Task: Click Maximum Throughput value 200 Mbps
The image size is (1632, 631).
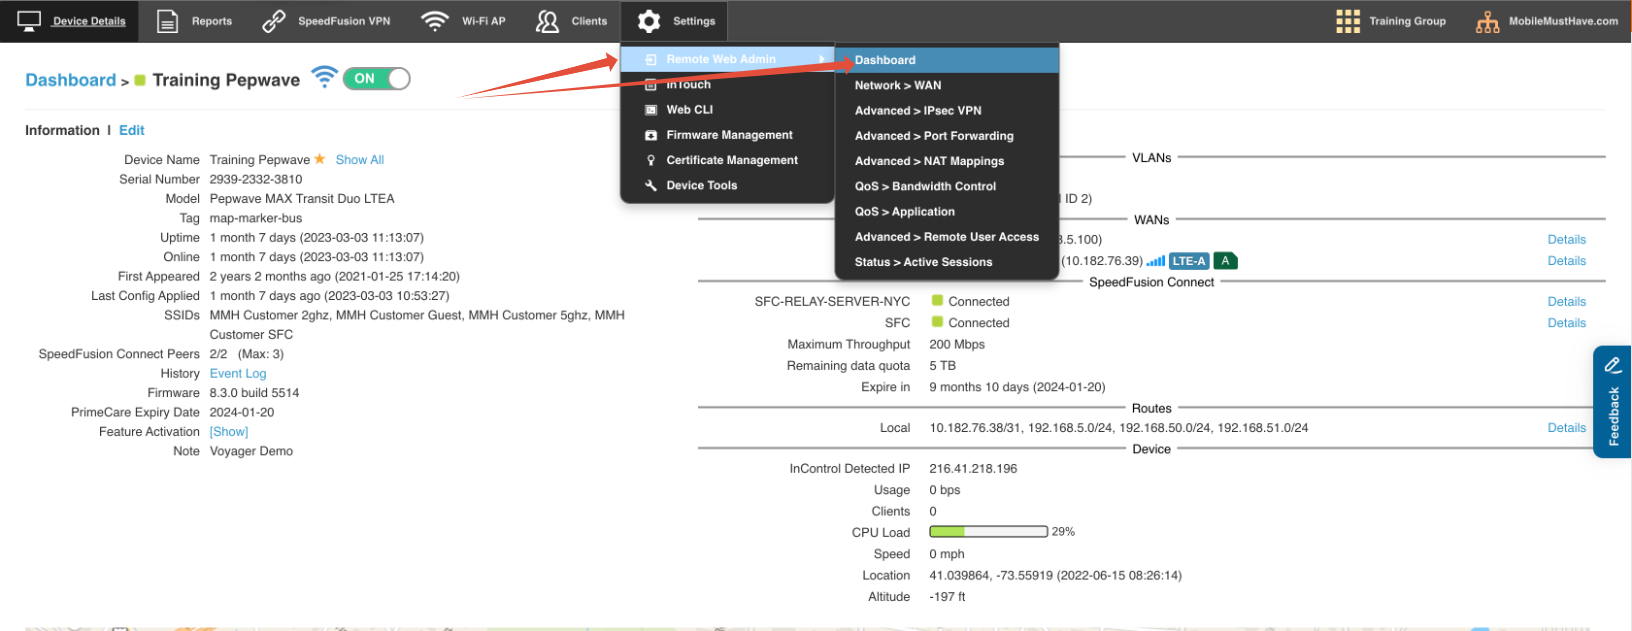Action: point(957,344)
